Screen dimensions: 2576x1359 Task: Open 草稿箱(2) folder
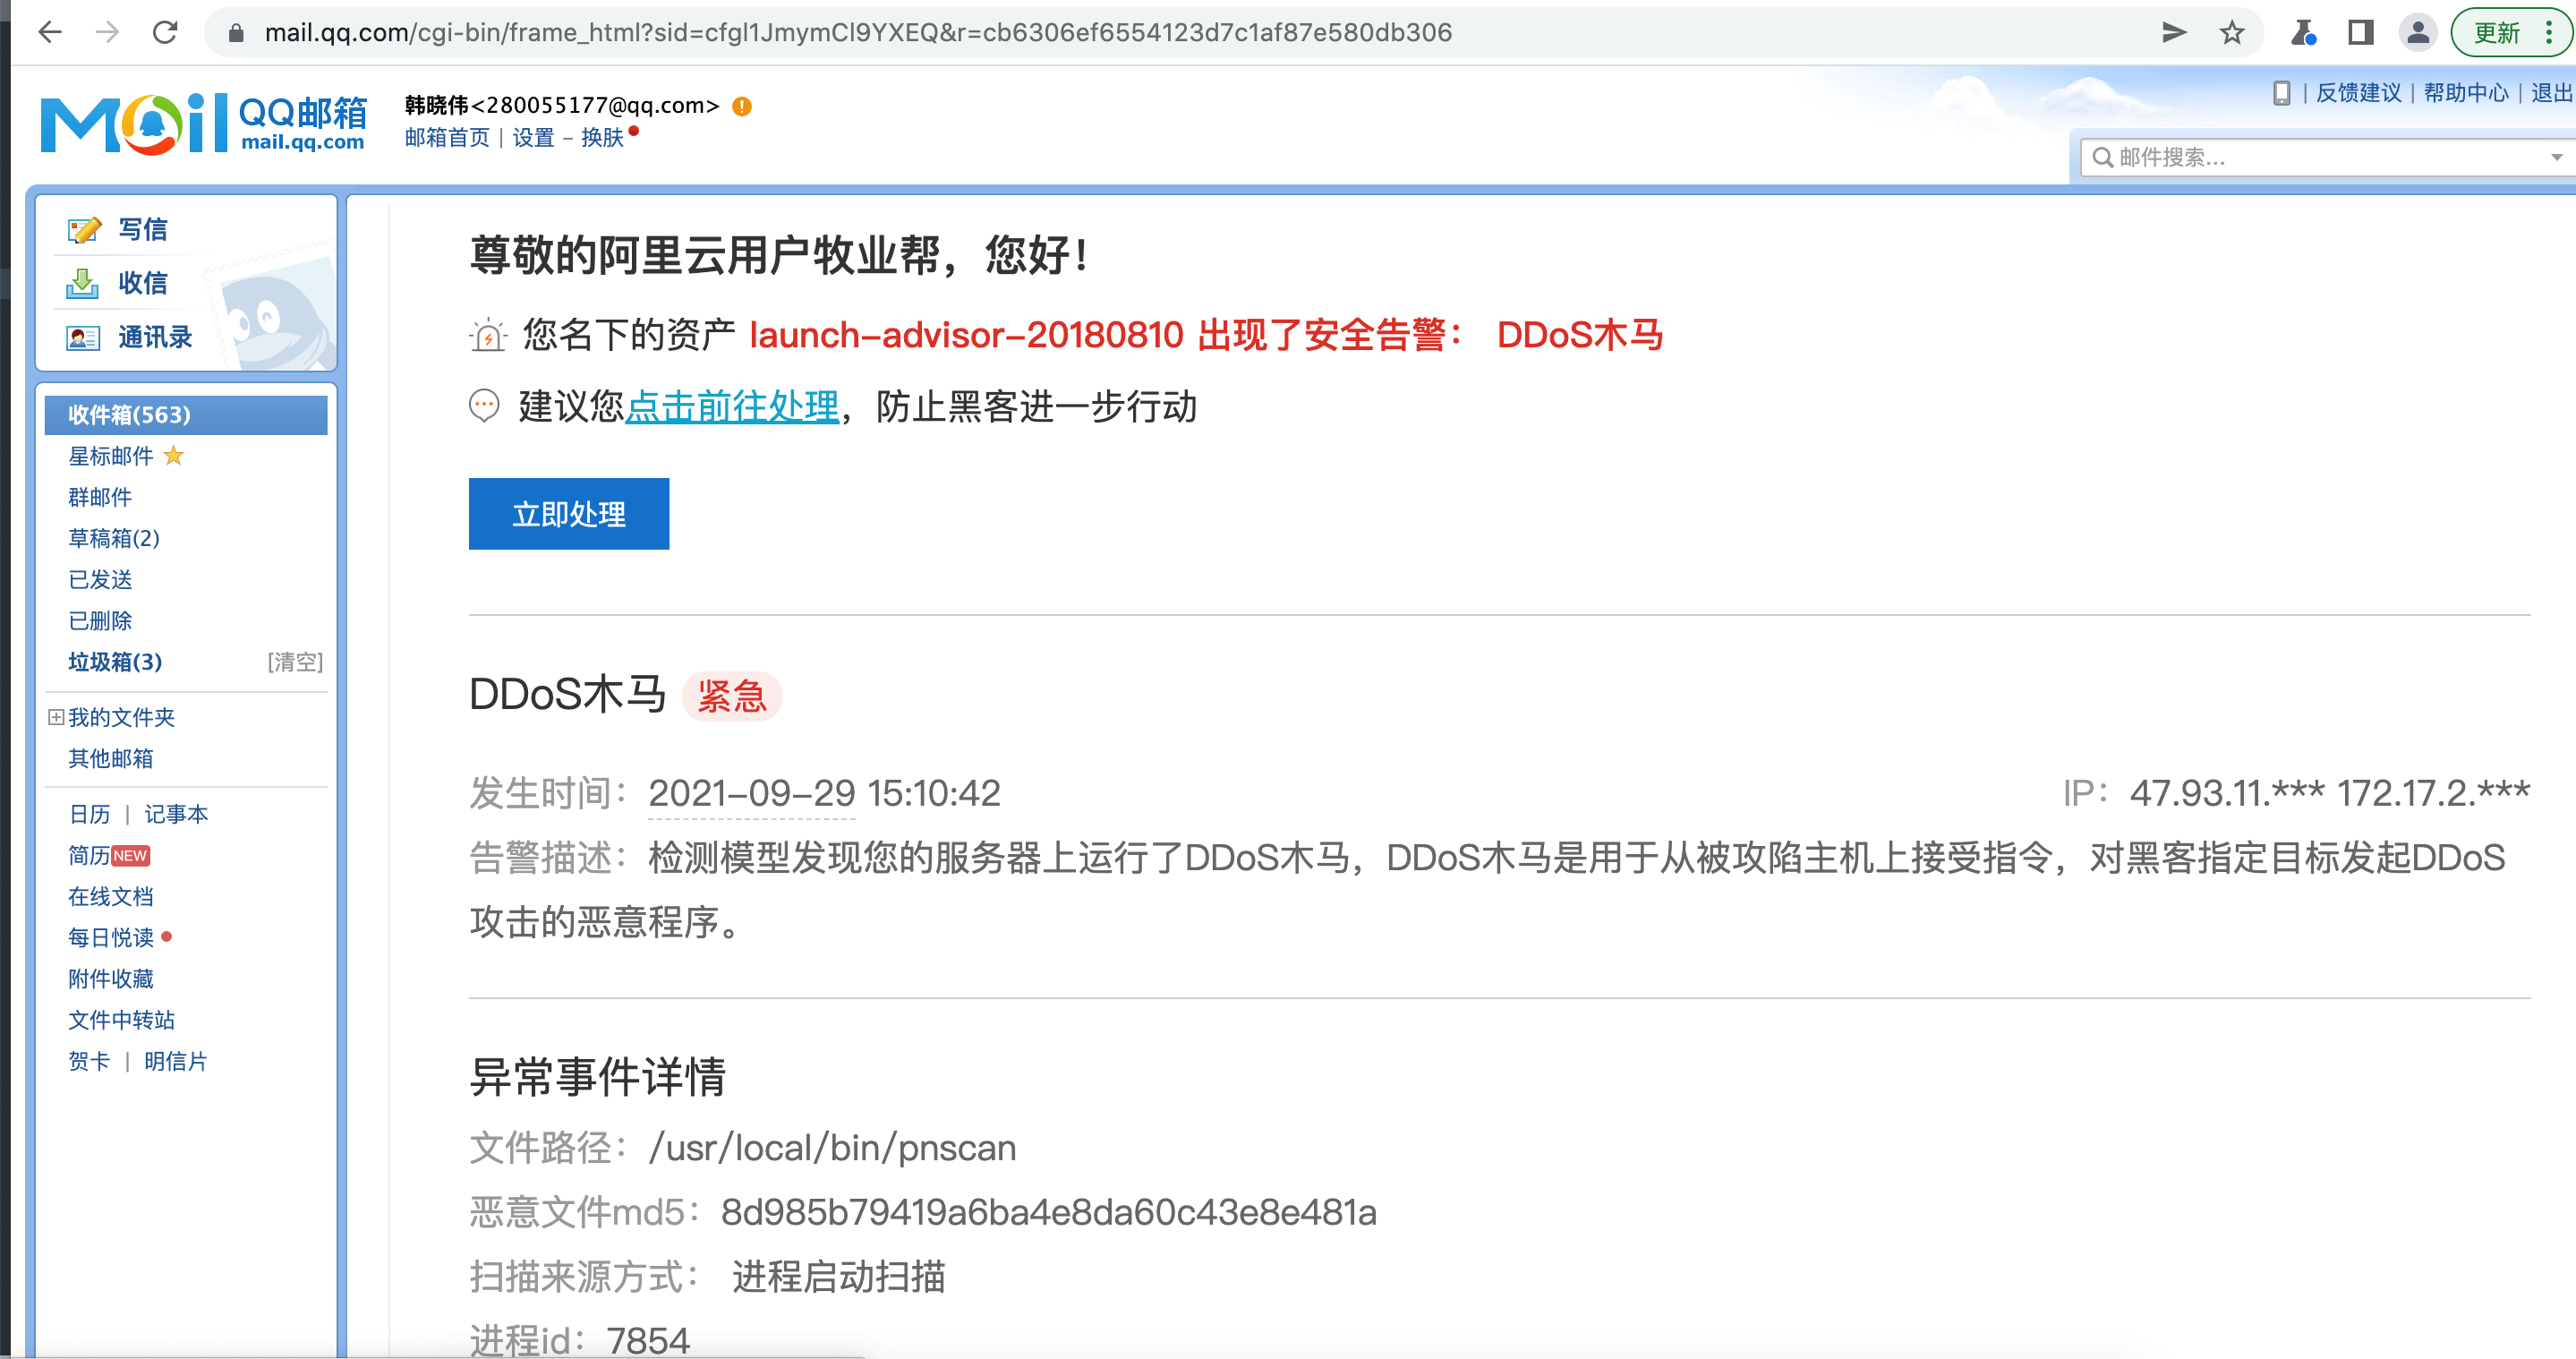(x=114, y=538)
